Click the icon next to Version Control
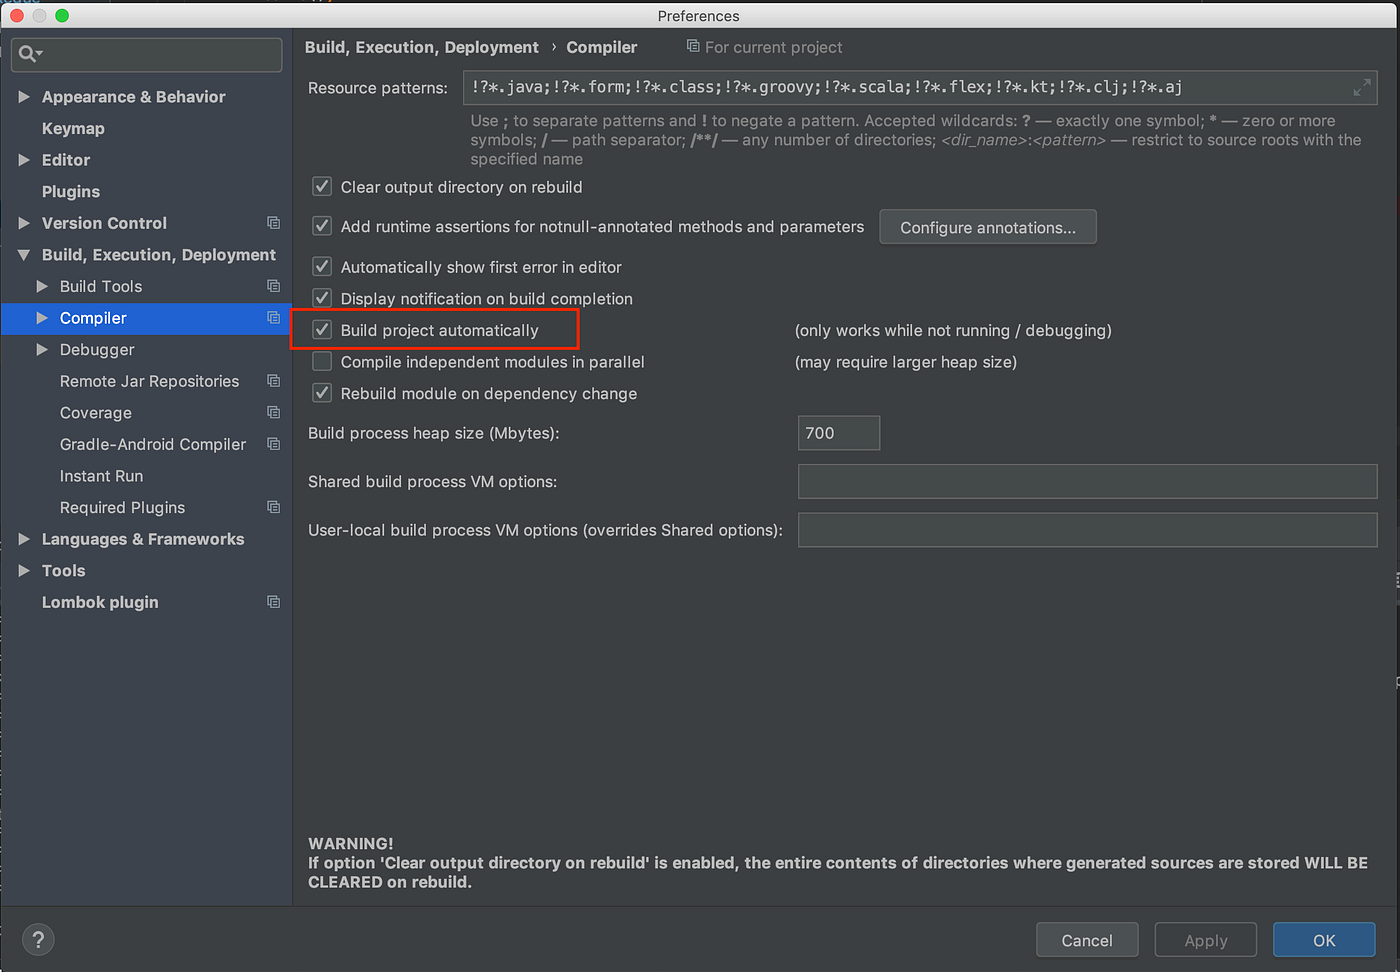This screenshot has width=1400, height=972. click(x=273, y=222)
